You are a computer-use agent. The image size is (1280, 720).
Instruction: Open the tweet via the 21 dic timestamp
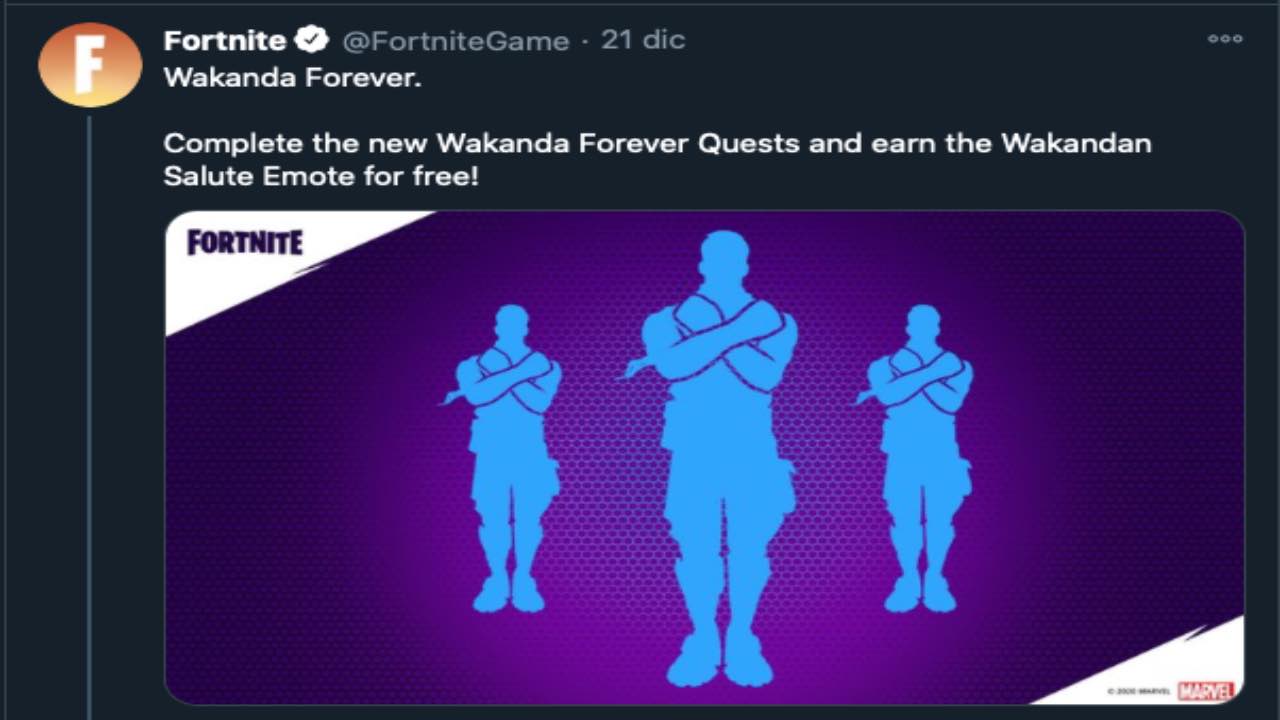point(642,40)
